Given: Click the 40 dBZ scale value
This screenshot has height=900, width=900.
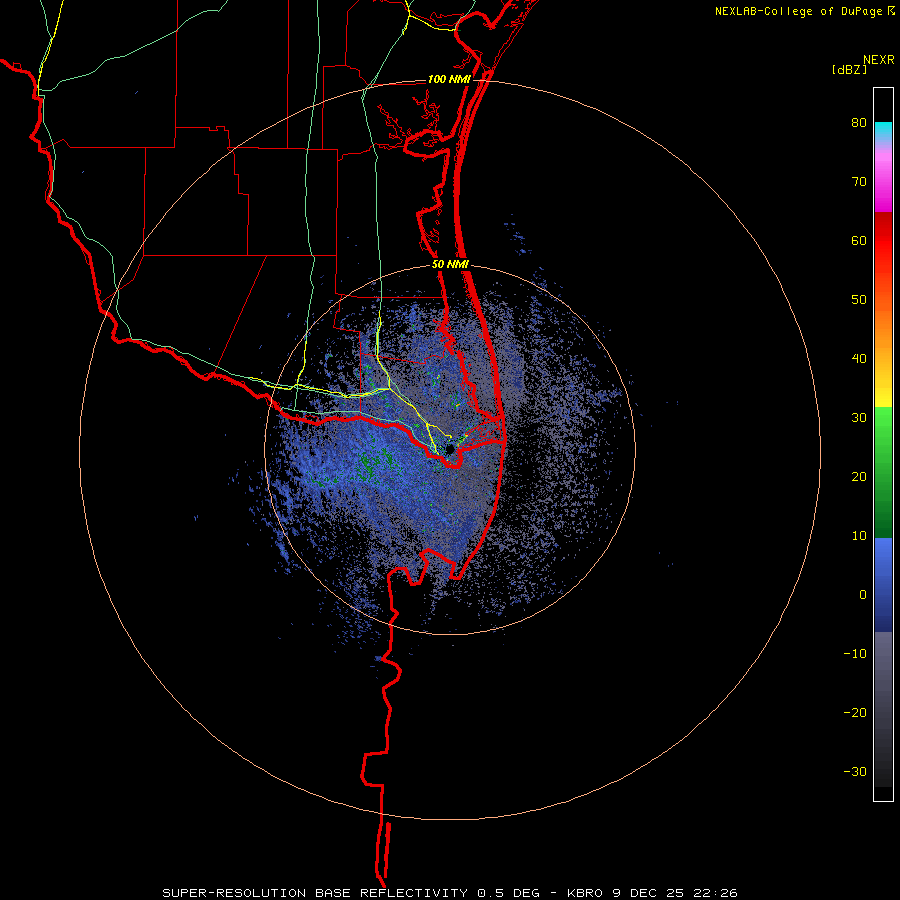Looking at the screenshot, I should [859, 359].
